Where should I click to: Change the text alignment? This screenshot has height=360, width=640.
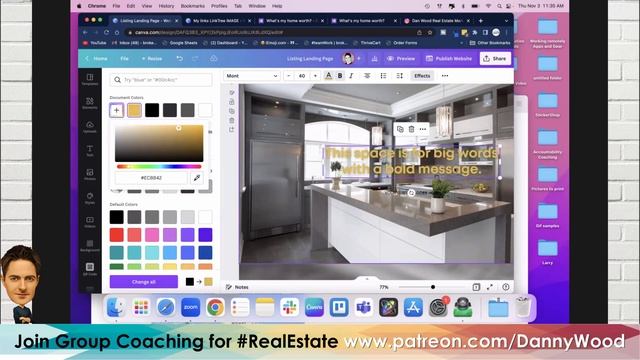(367, 76)
